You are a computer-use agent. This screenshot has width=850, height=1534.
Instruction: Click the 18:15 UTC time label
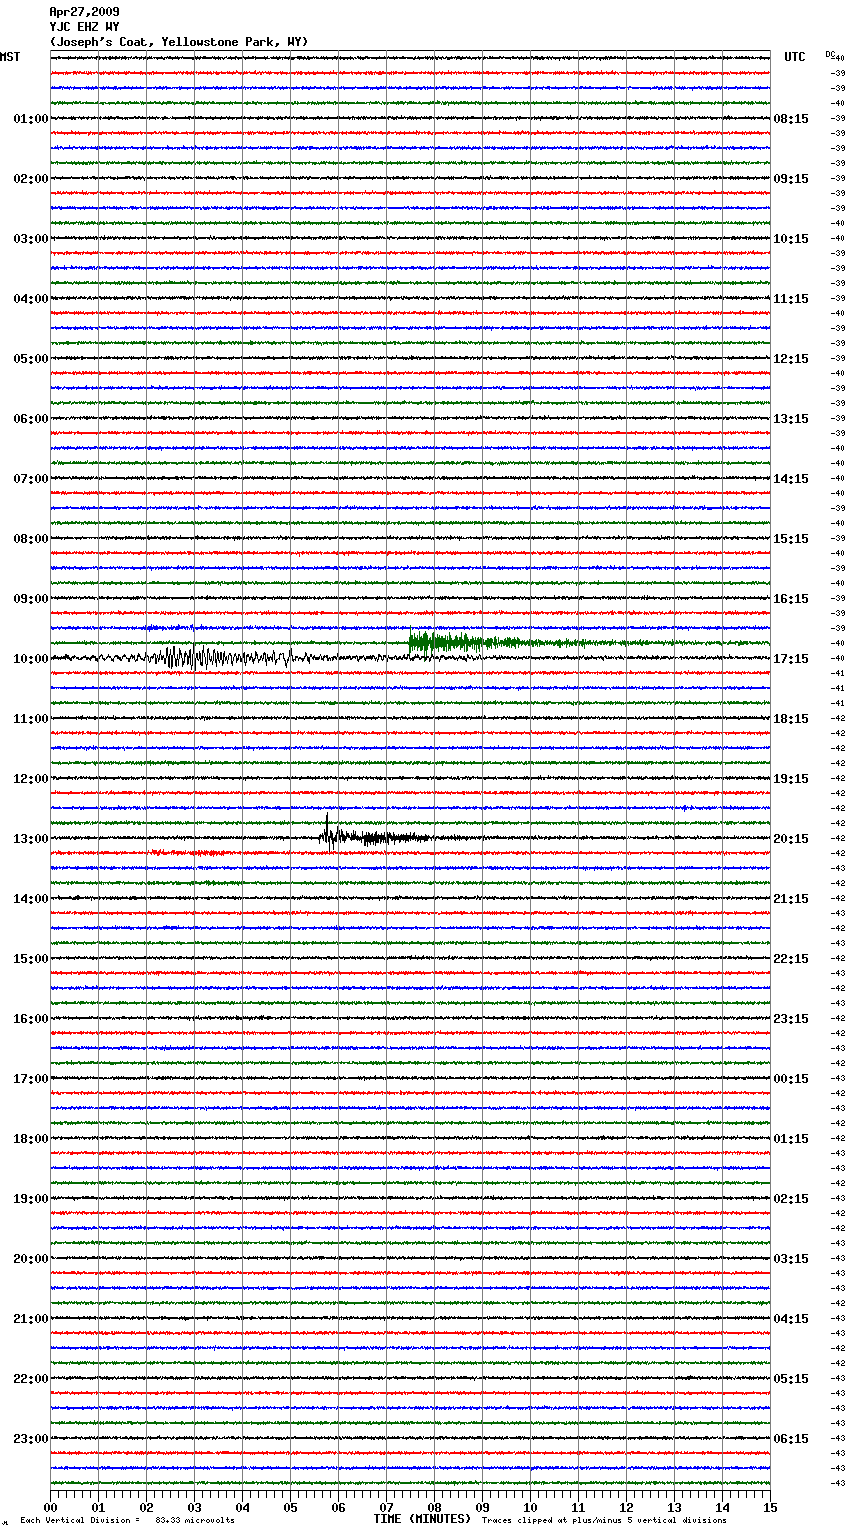point(791,719)
